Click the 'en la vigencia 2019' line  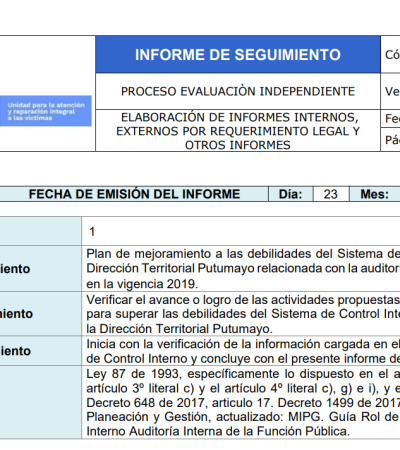coord(142,284)
